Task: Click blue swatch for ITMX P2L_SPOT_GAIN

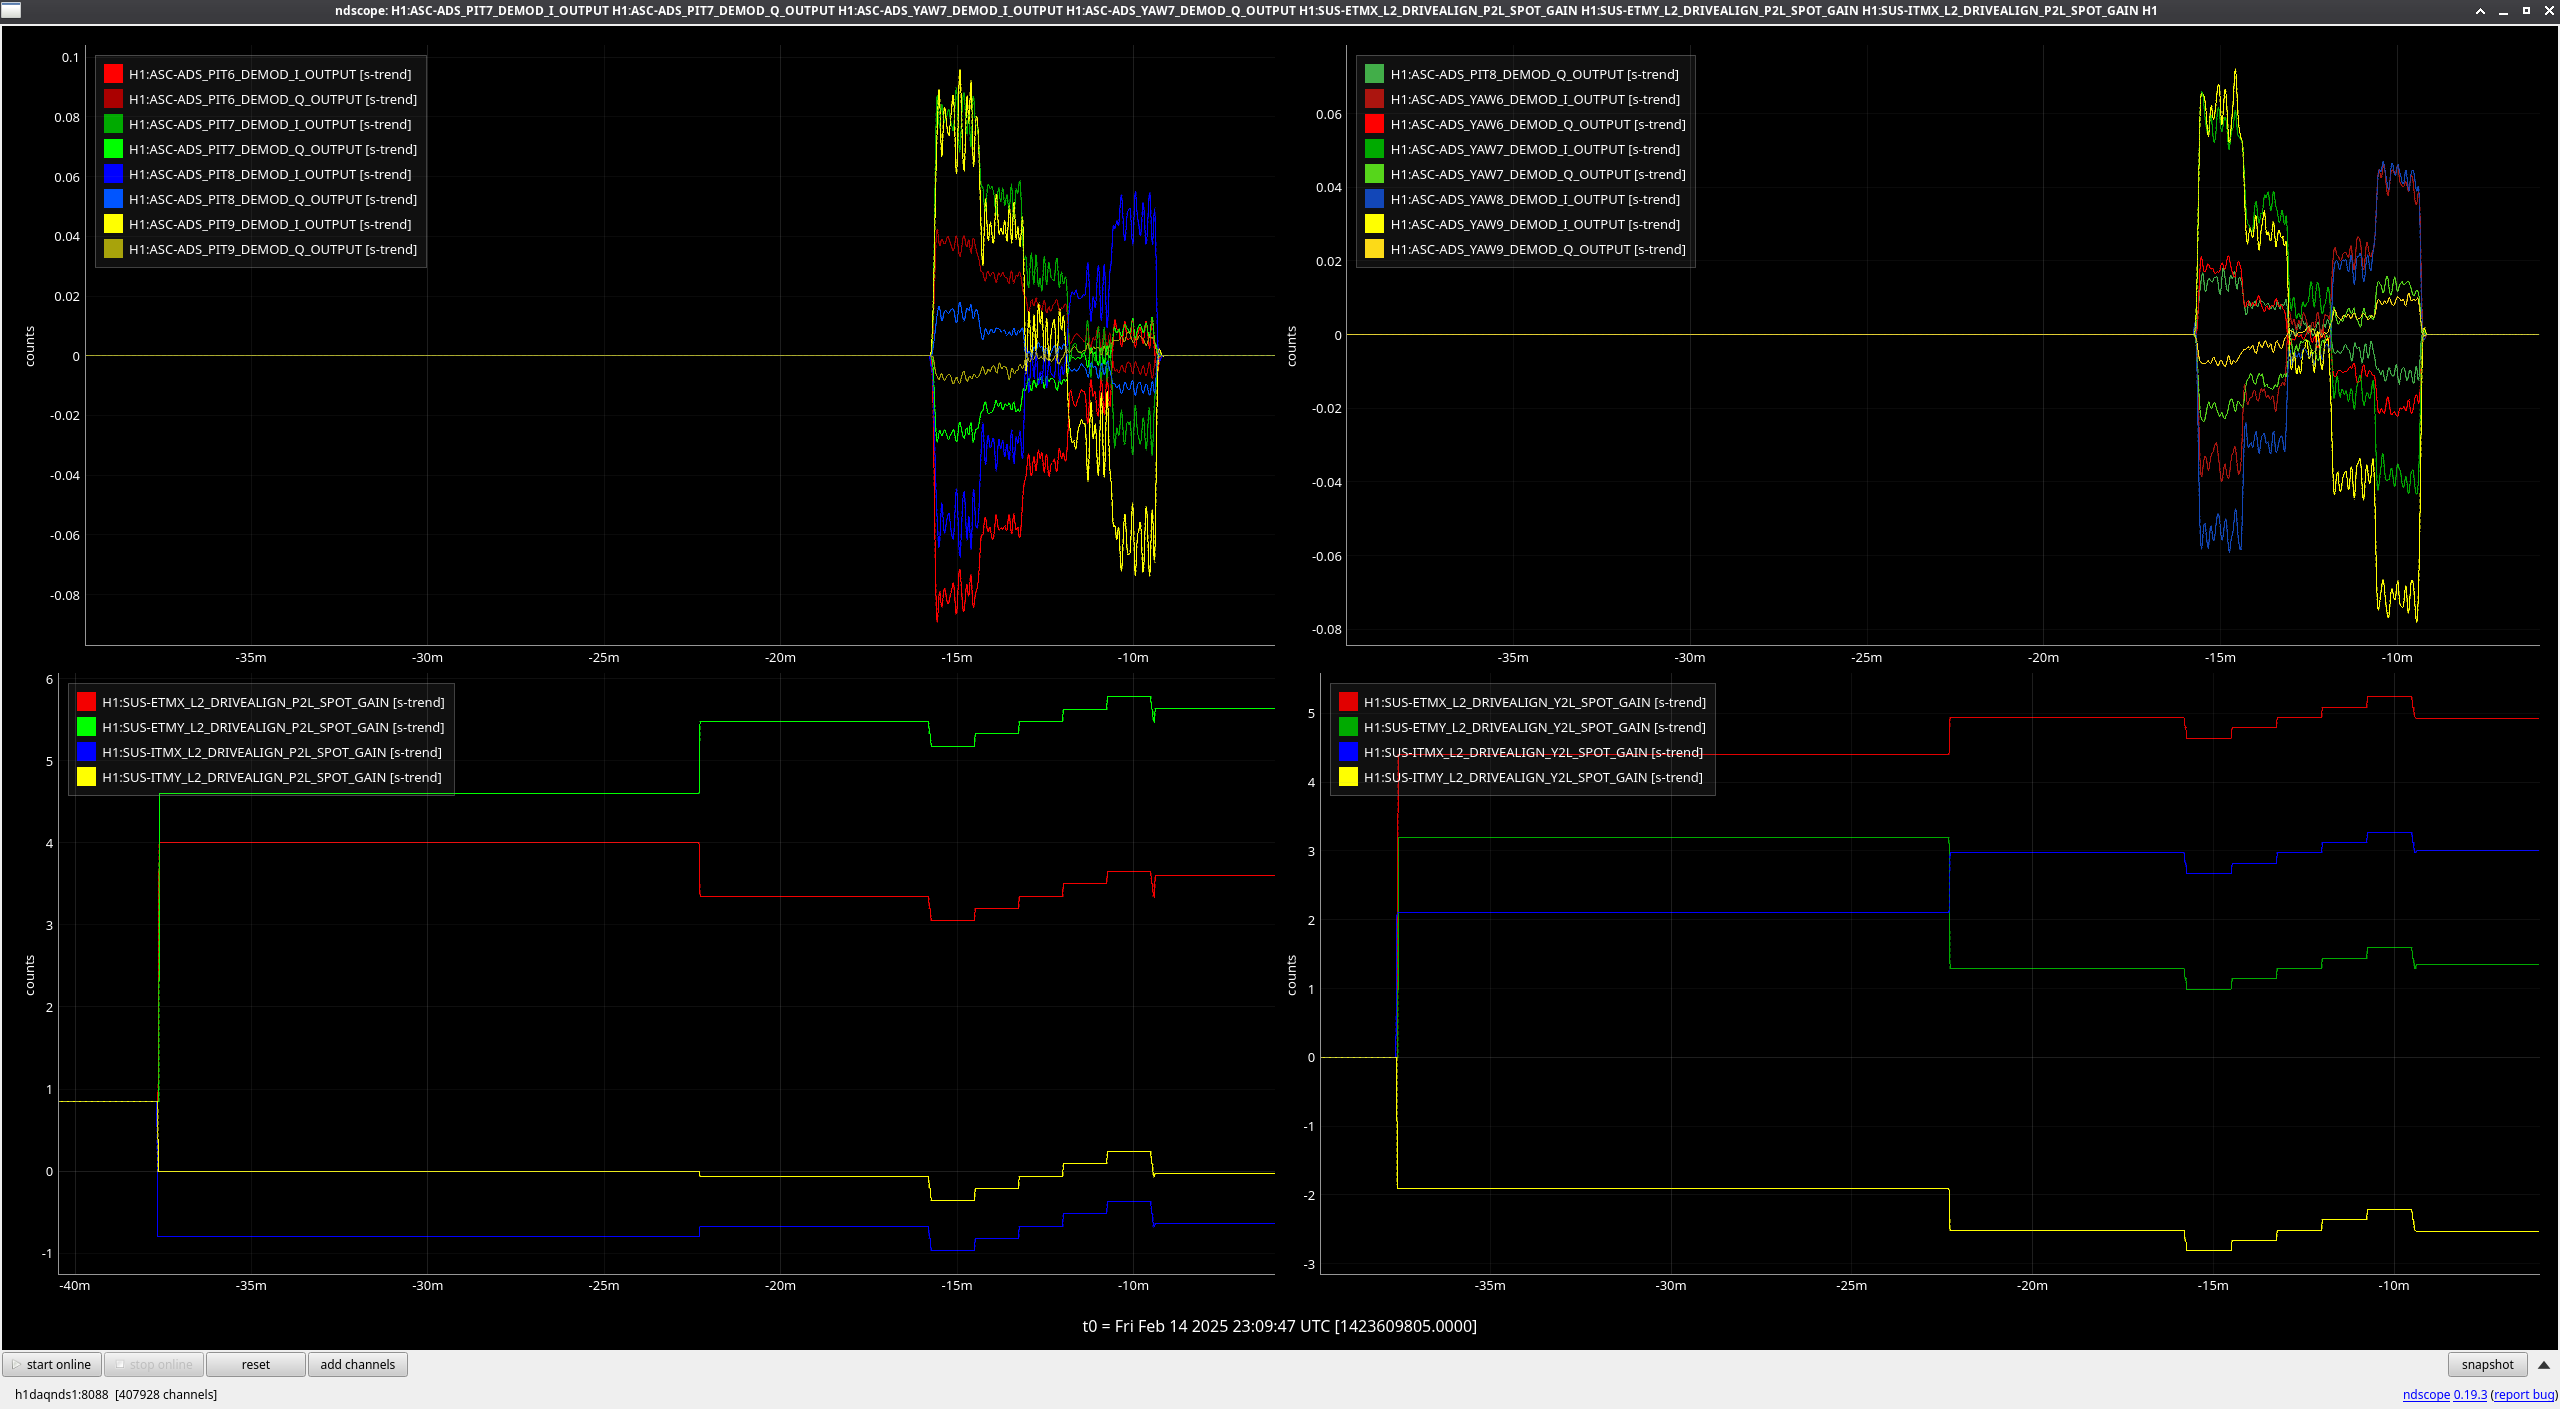Action: (x=86, y=752)
